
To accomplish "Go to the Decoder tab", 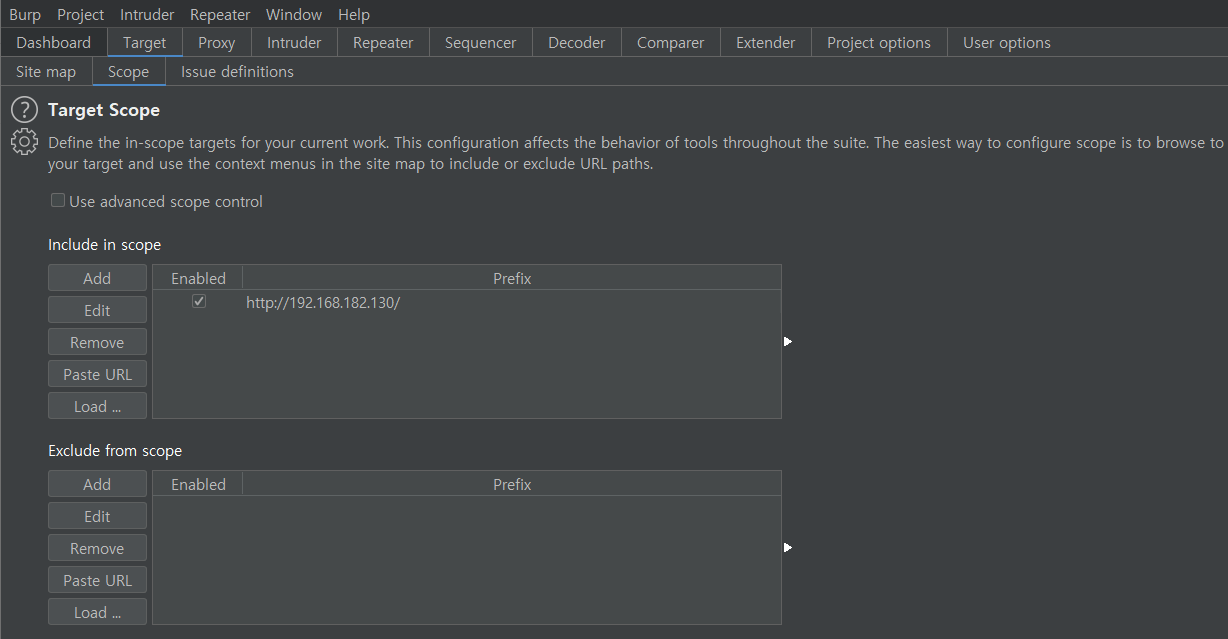I will pyautogui.click(x=577, y=43).
